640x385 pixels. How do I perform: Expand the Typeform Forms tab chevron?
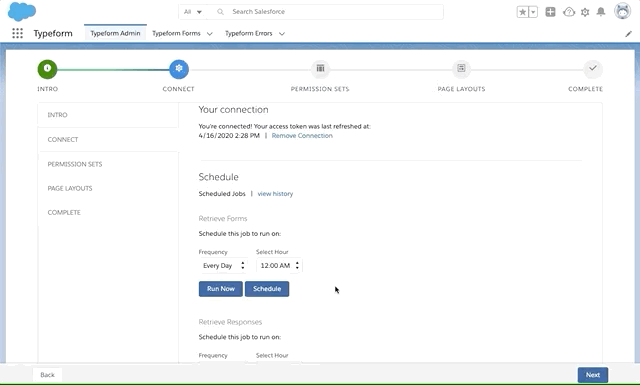pos(210,34)
